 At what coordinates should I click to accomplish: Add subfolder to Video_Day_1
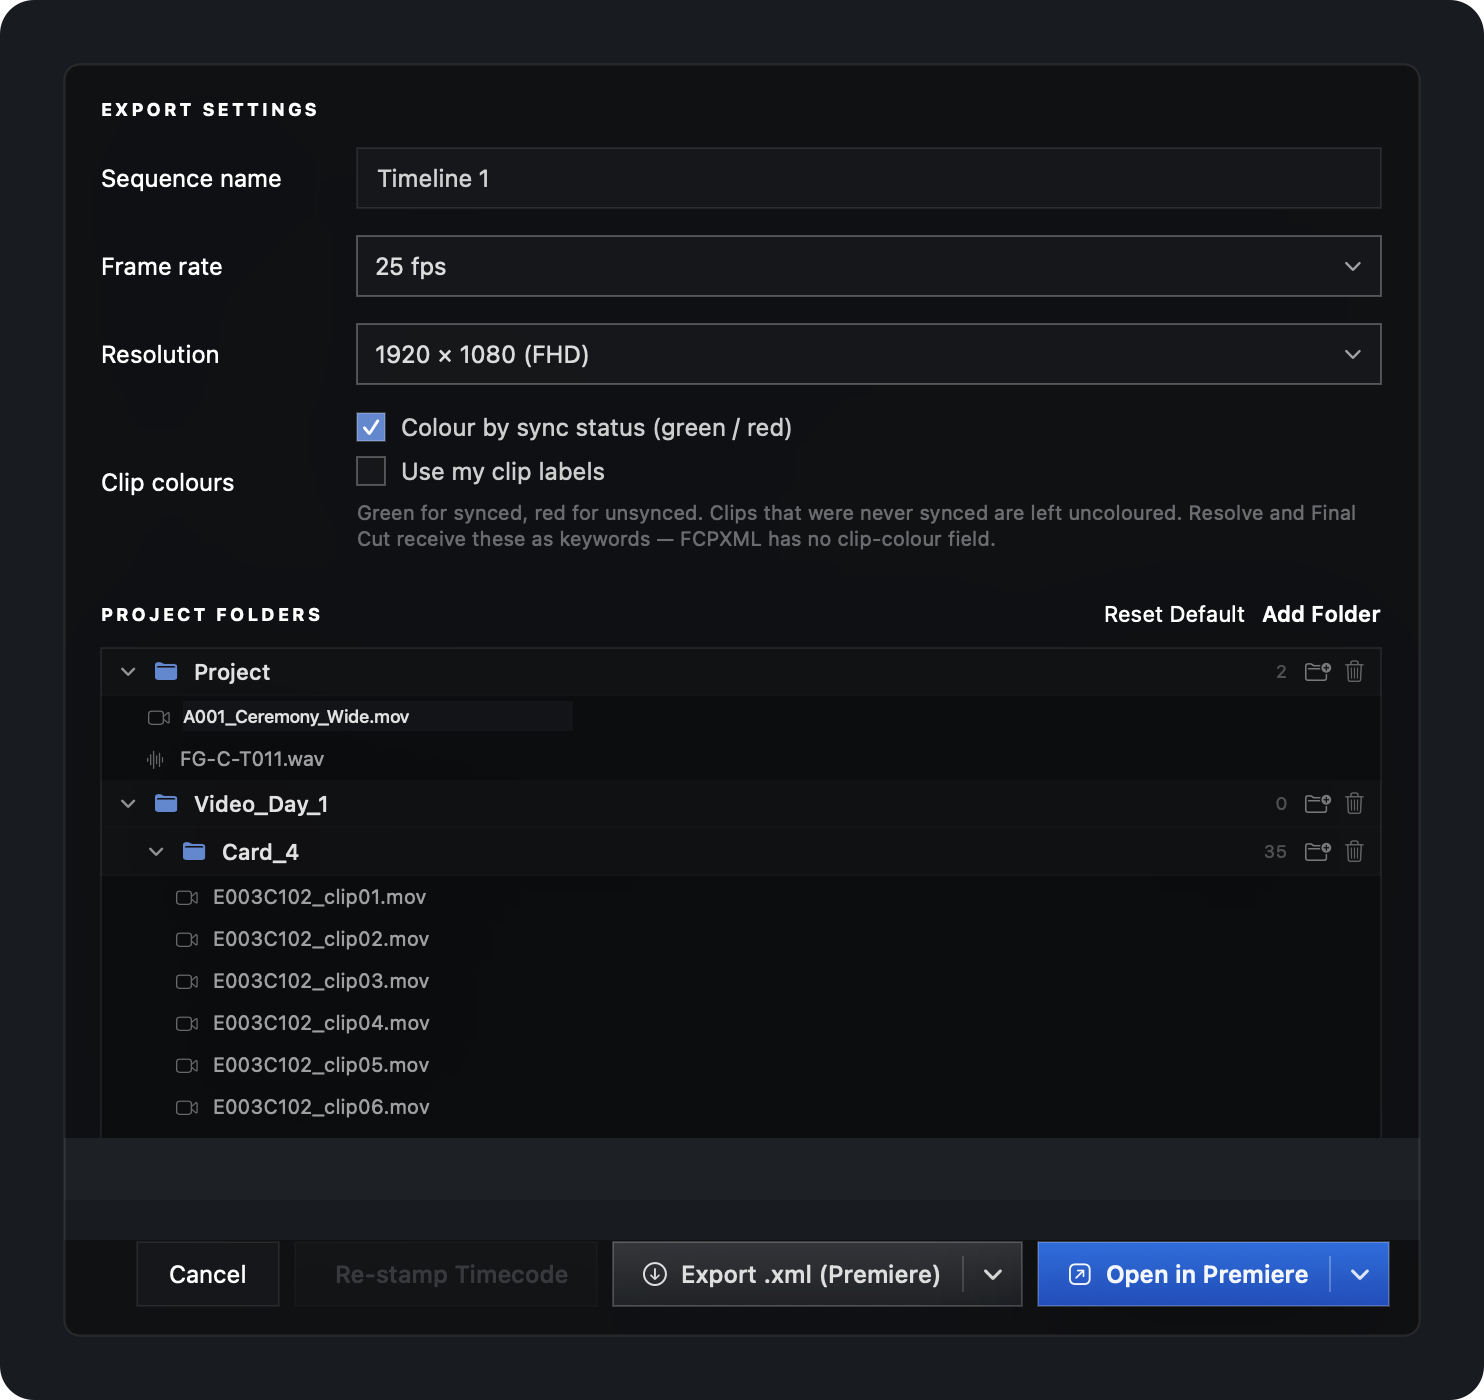tap(1317, 803)
